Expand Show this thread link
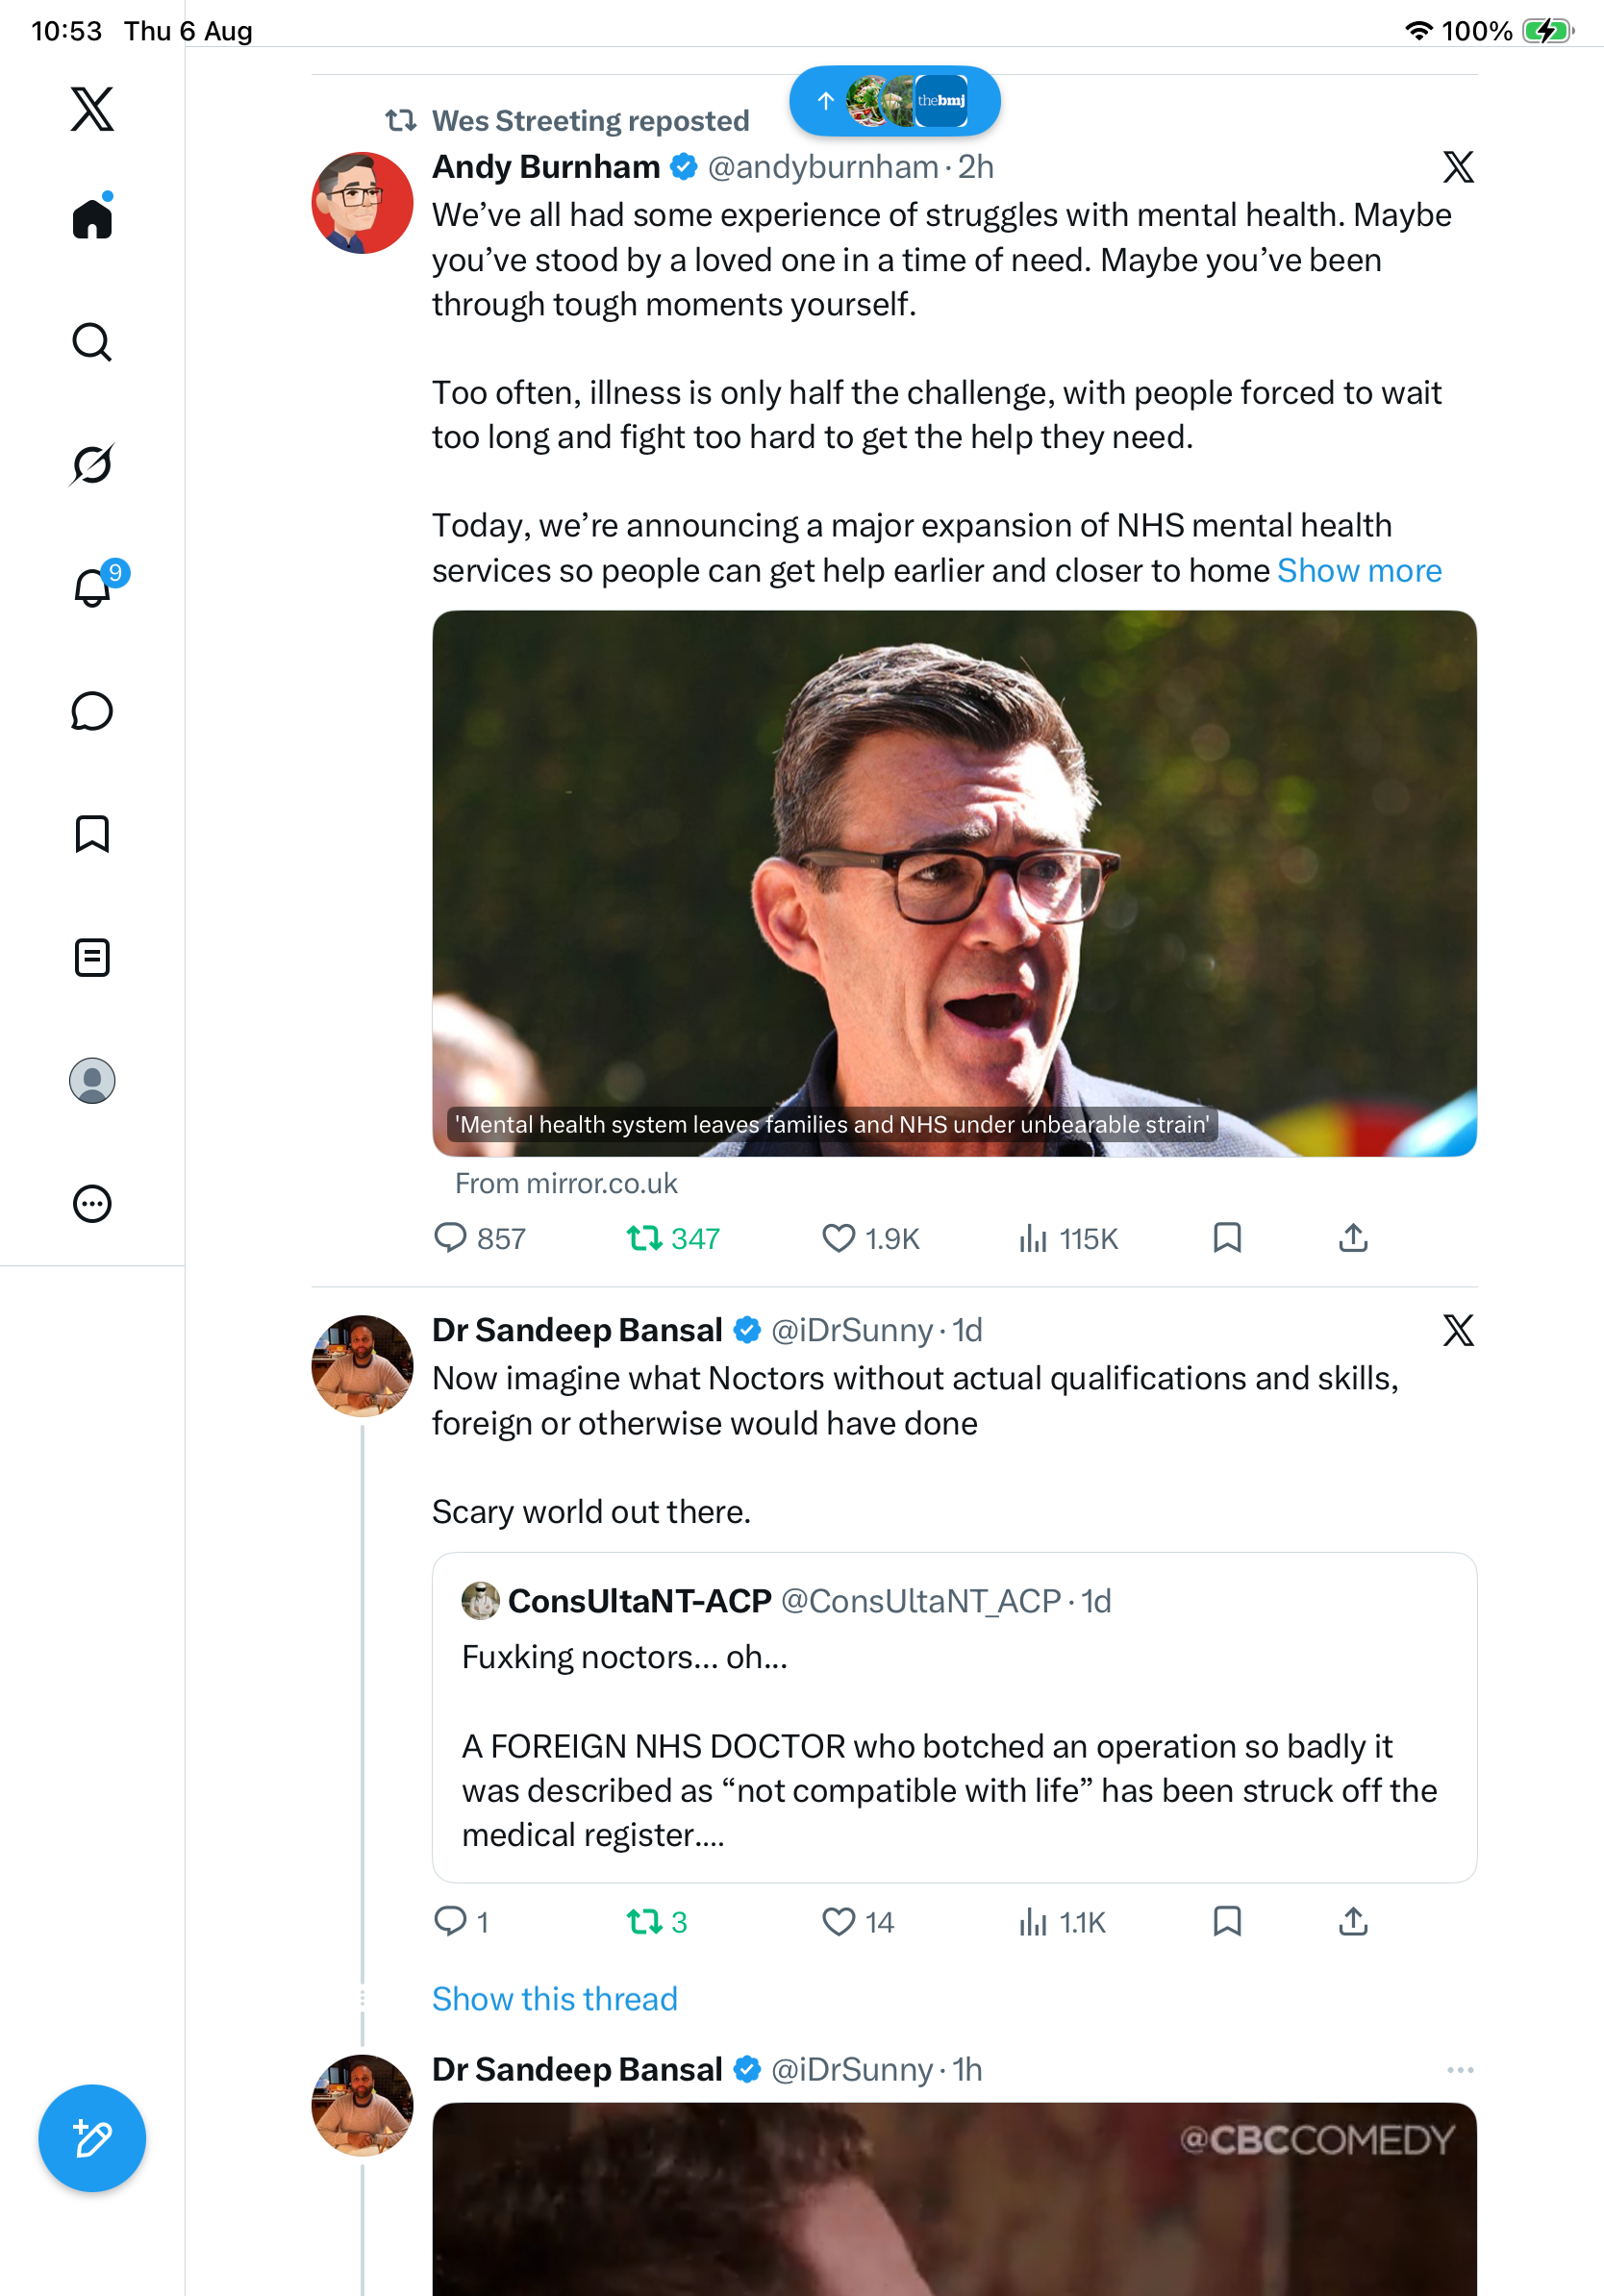The width and height of the screenshot is (1604, 2296). click(x=555, y=1998)
